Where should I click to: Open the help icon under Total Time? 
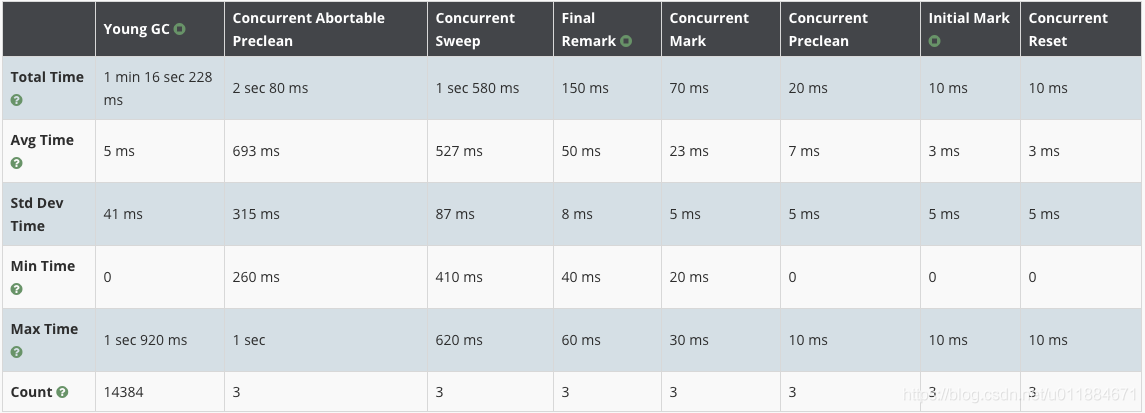(x=16, y=100)
